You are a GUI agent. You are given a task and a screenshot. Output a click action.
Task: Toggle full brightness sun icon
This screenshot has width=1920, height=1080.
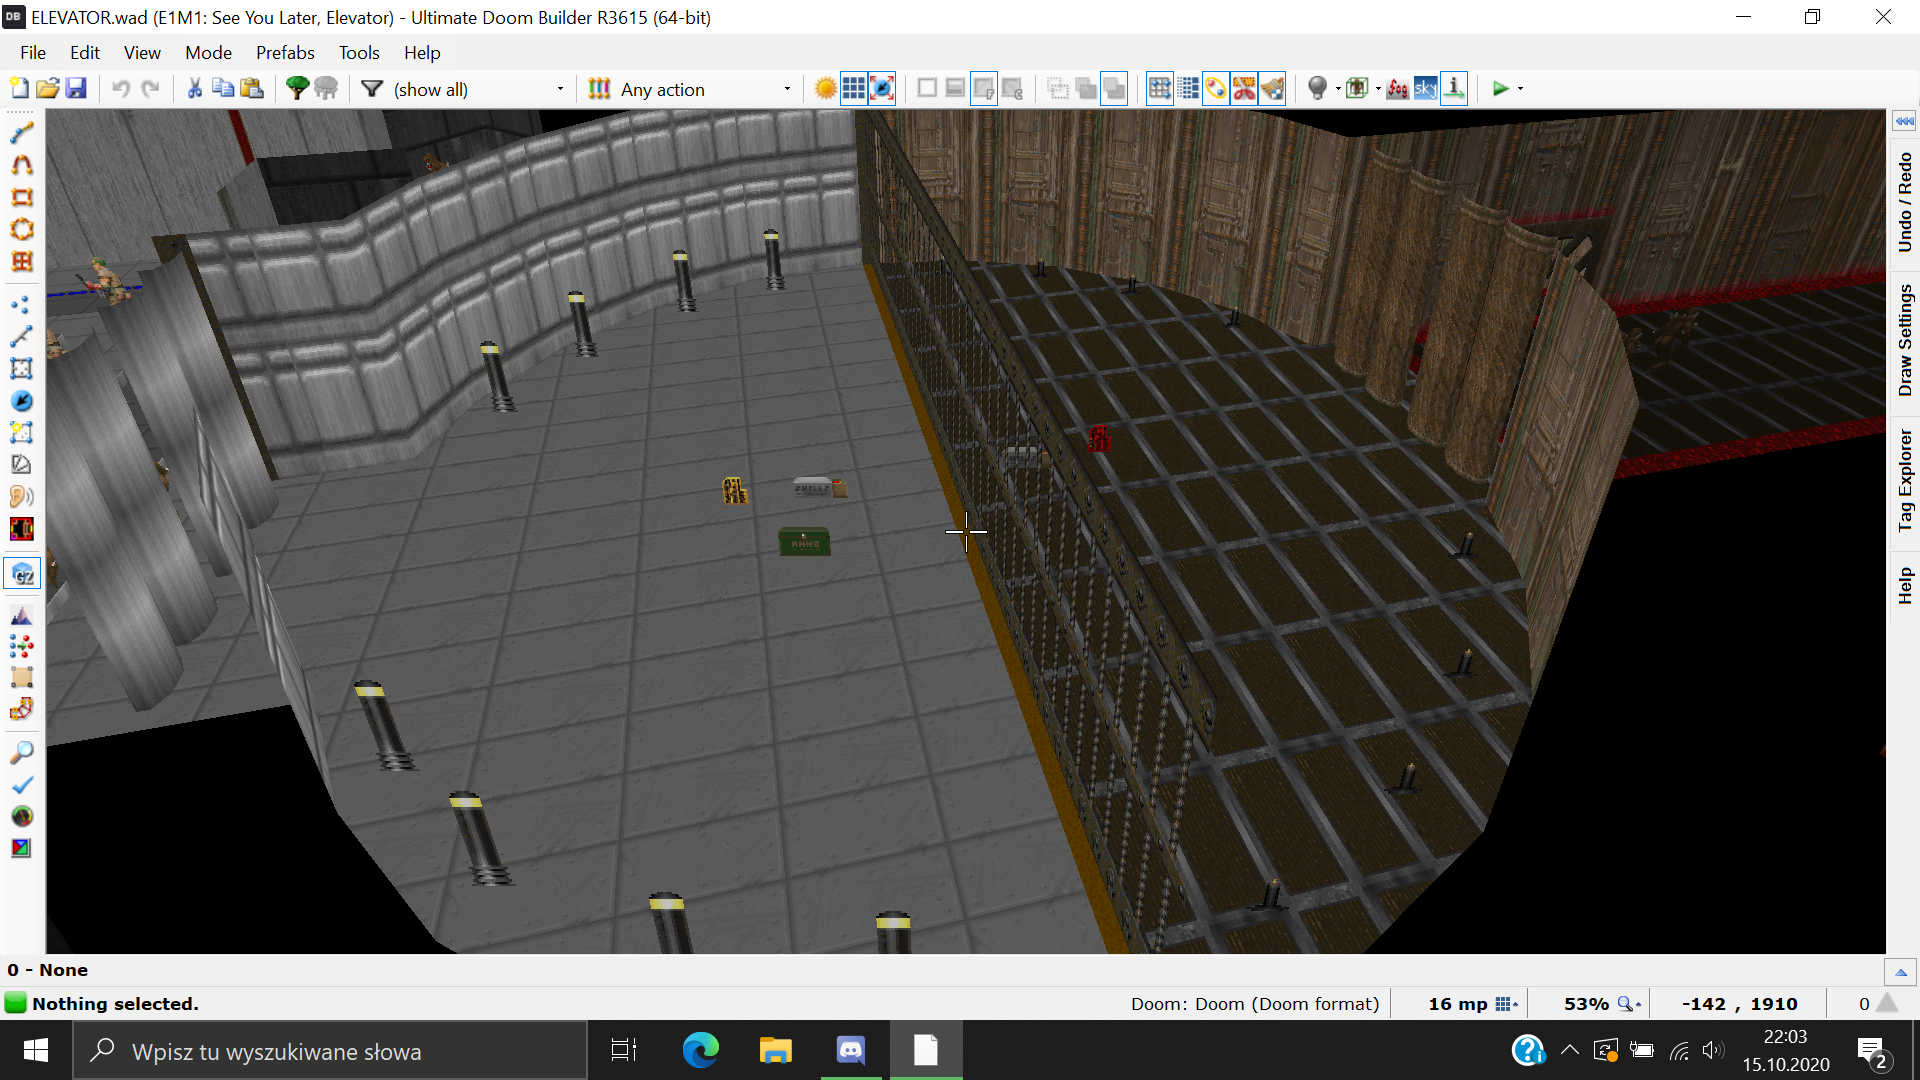coord(825,89)
